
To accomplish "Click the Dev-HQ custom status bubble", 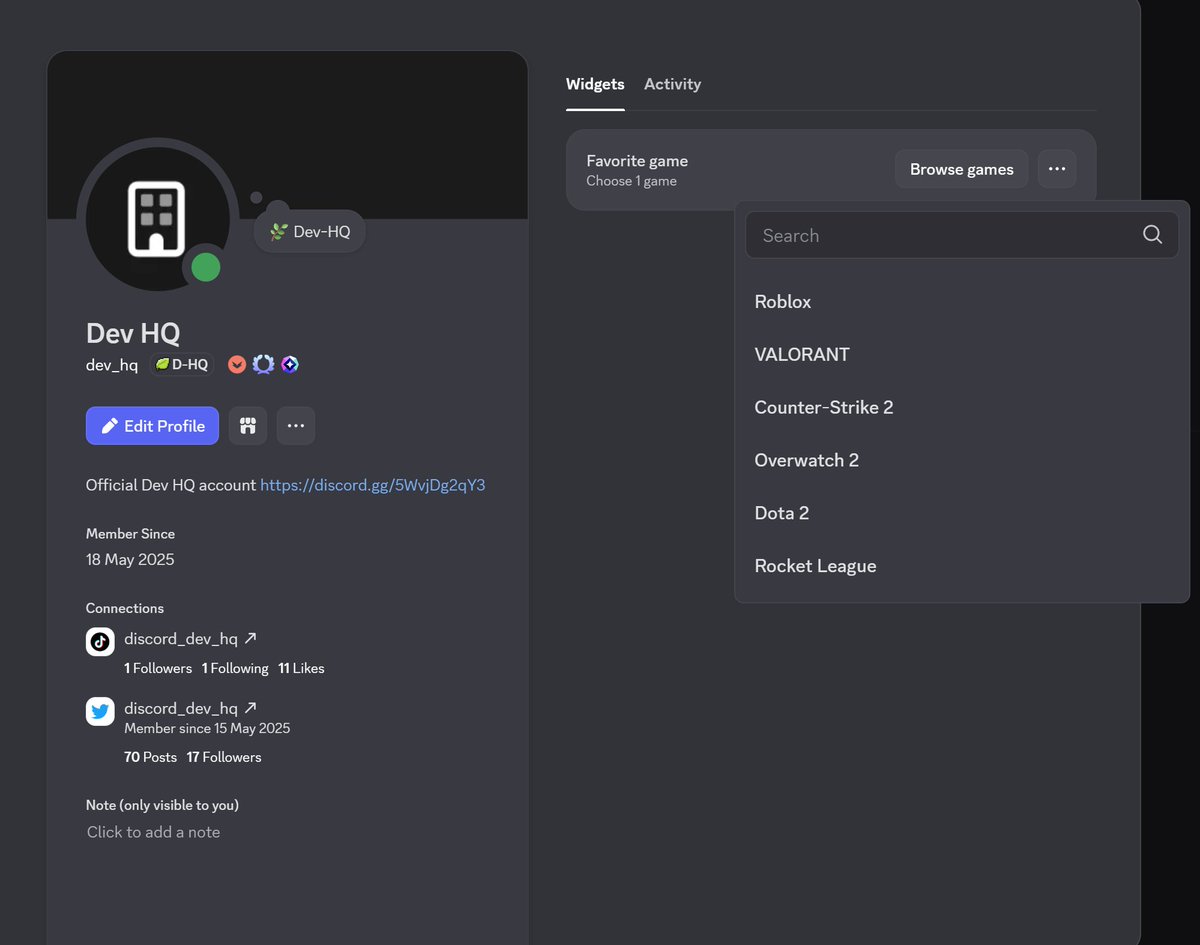I will pyautogui.click(x=309, y=231).
